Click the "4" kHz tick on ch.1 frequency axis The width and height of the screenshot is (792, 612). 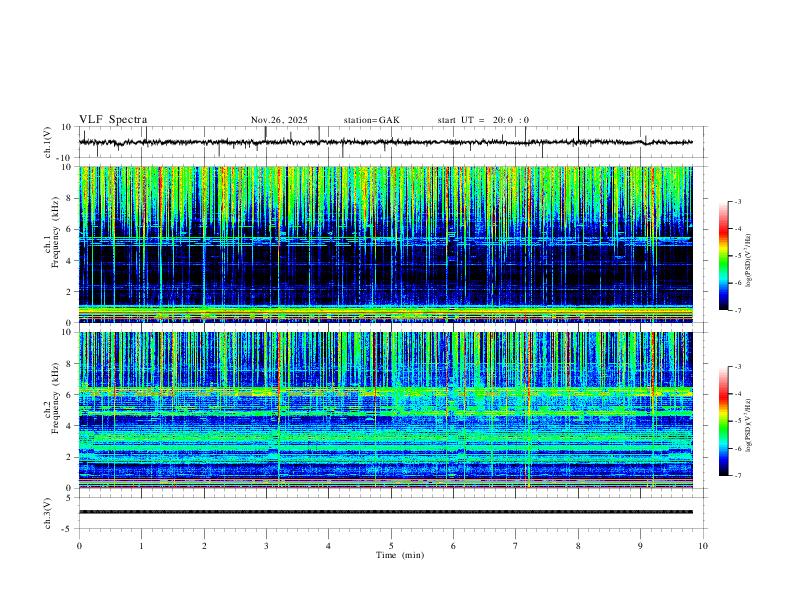point(69,260)
